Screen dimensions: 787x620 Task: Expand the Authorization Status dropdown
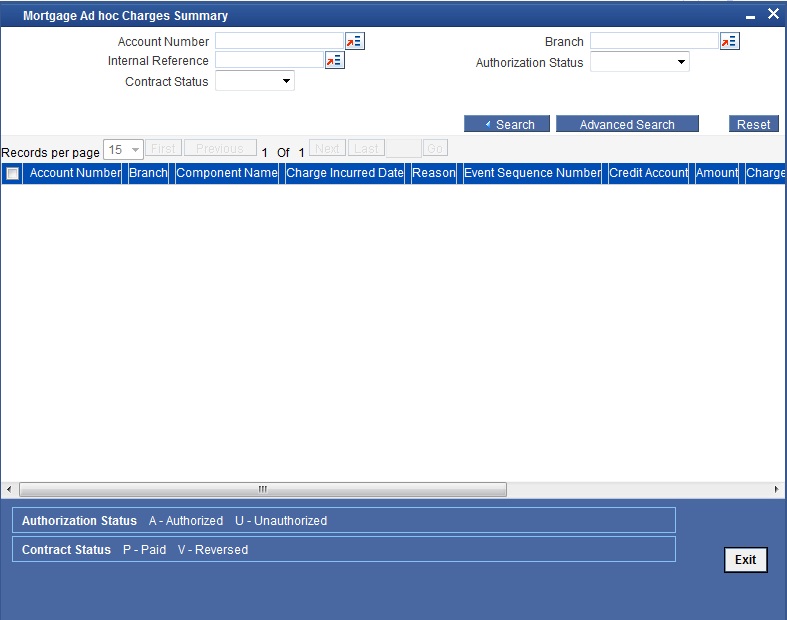point(639,62)
